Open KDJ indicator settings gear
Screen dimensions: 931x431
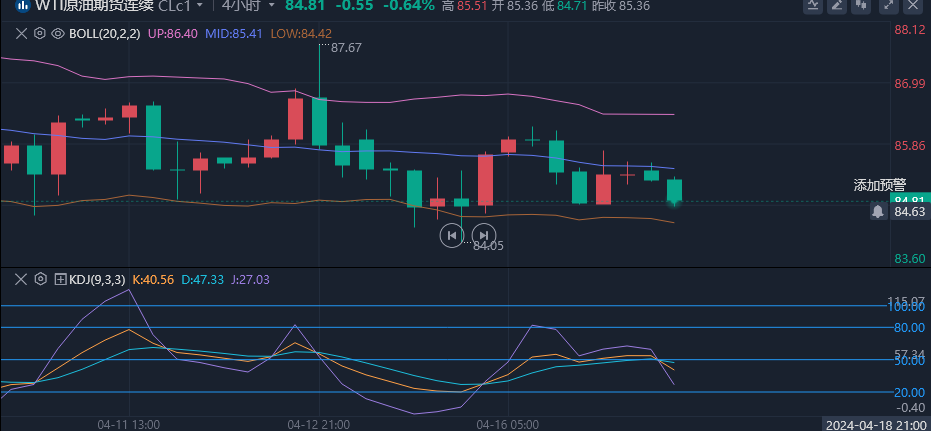point(40,279)
